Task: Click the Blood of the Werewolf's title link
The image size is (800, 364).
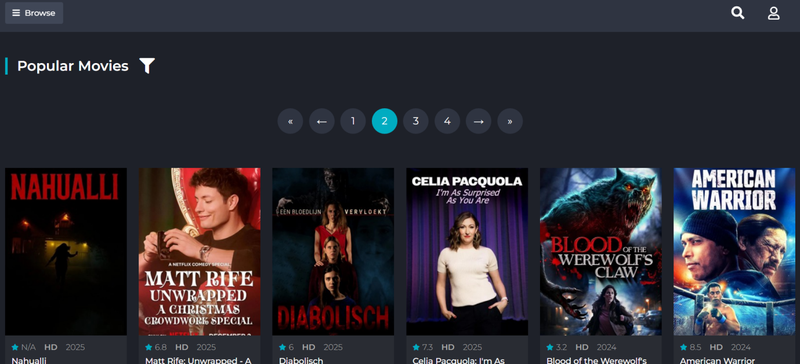Action: [596, 360]
